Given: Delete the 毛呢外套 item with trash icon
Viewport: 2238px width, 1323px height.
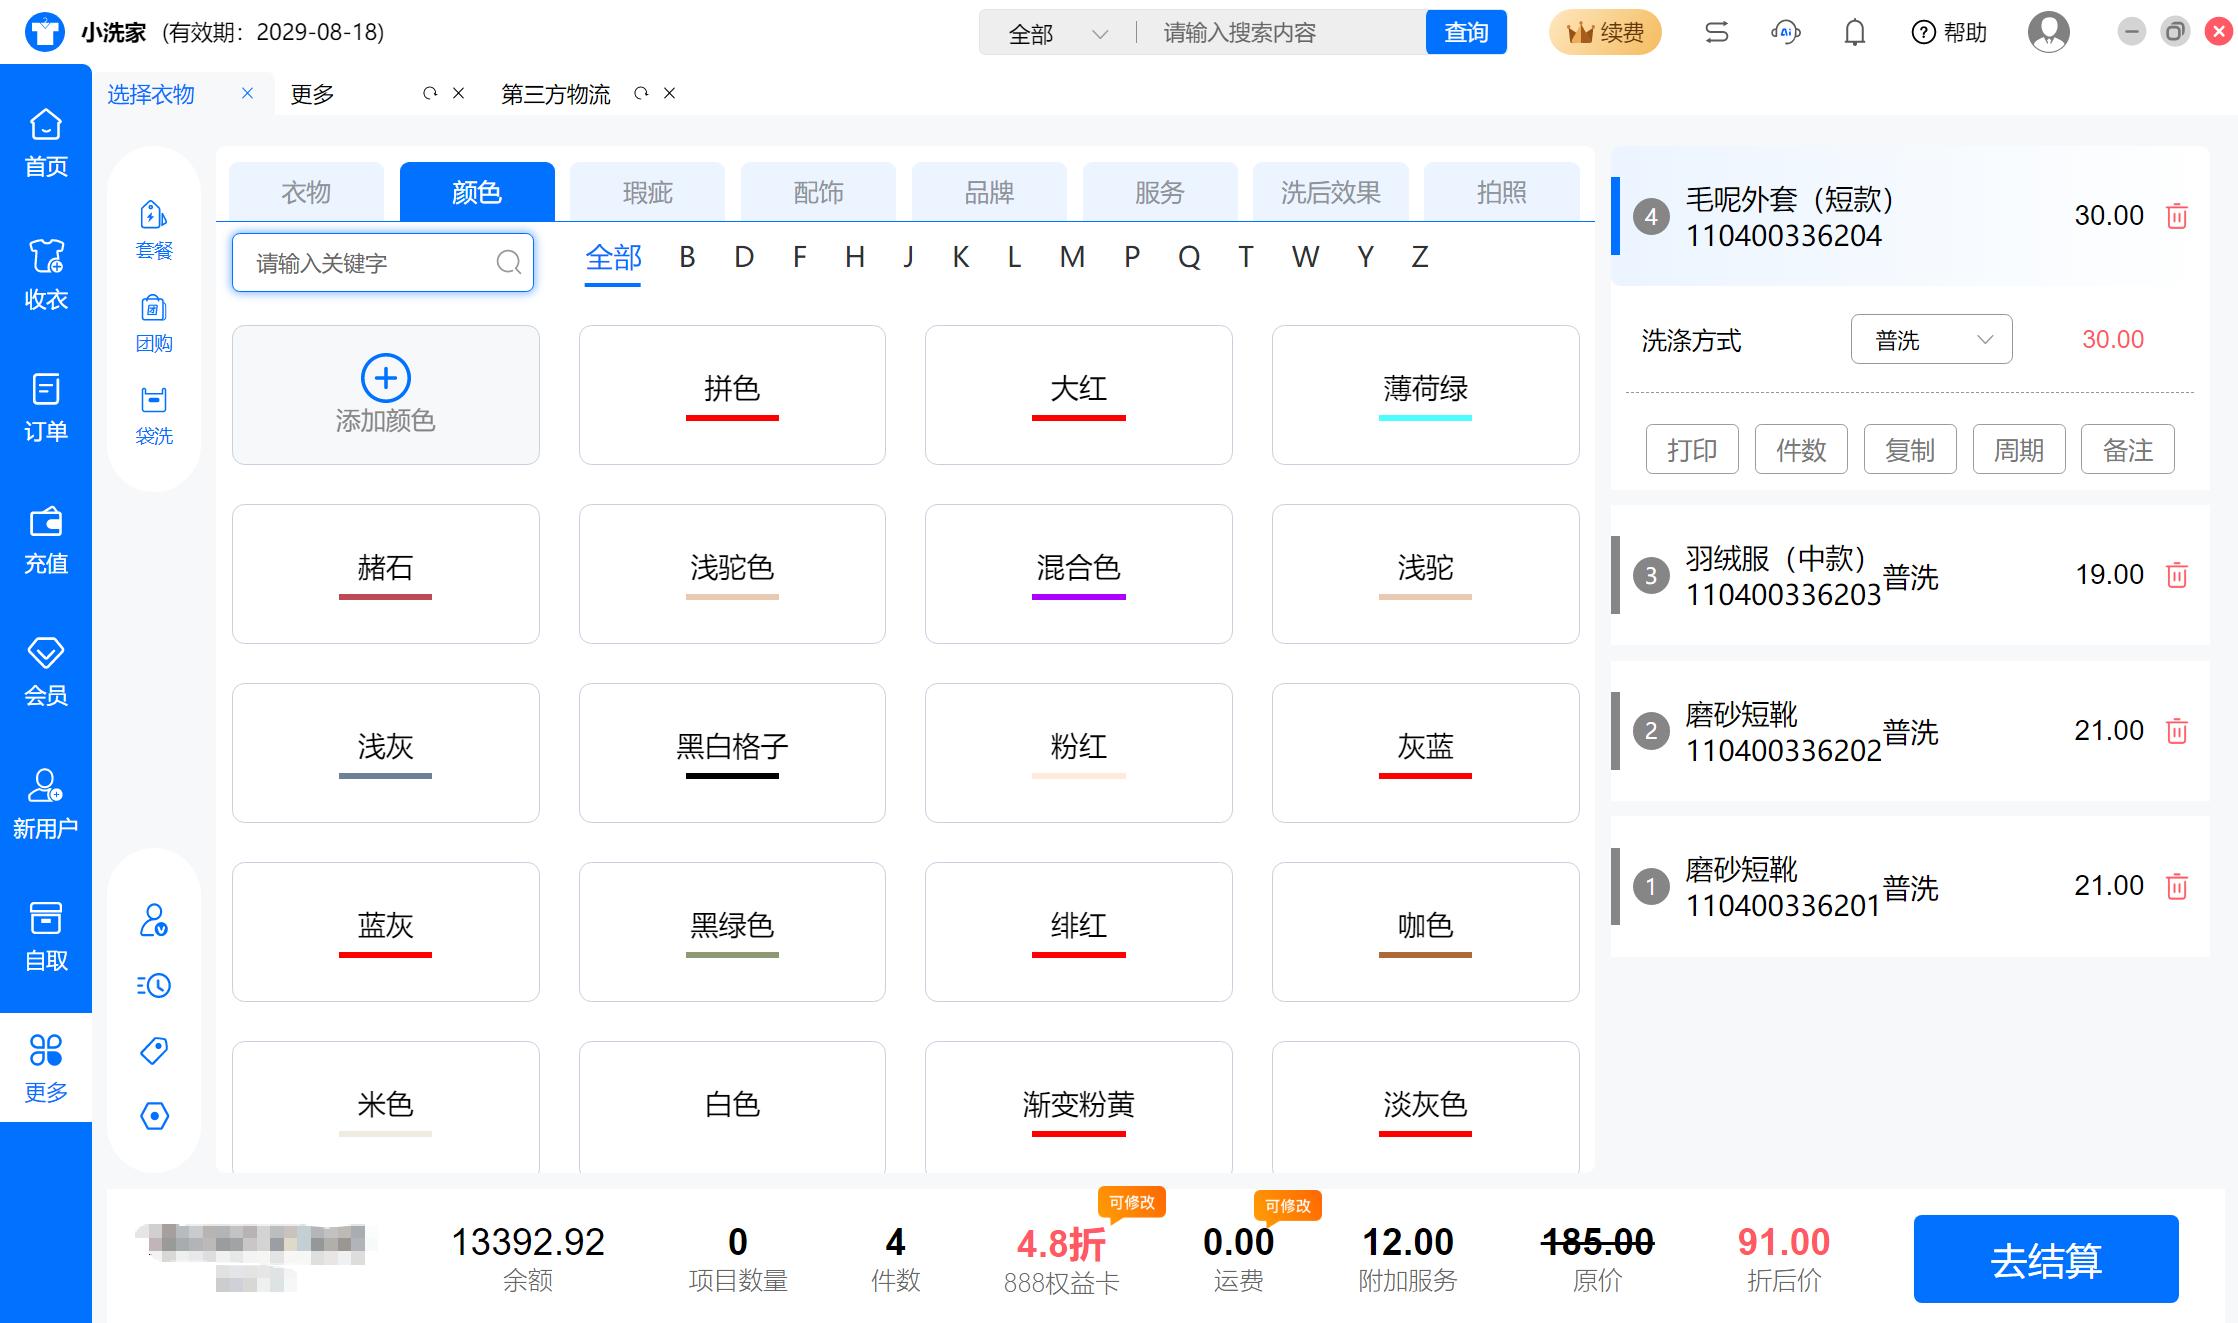Looking at the screenshot, I should point(2176,216).
